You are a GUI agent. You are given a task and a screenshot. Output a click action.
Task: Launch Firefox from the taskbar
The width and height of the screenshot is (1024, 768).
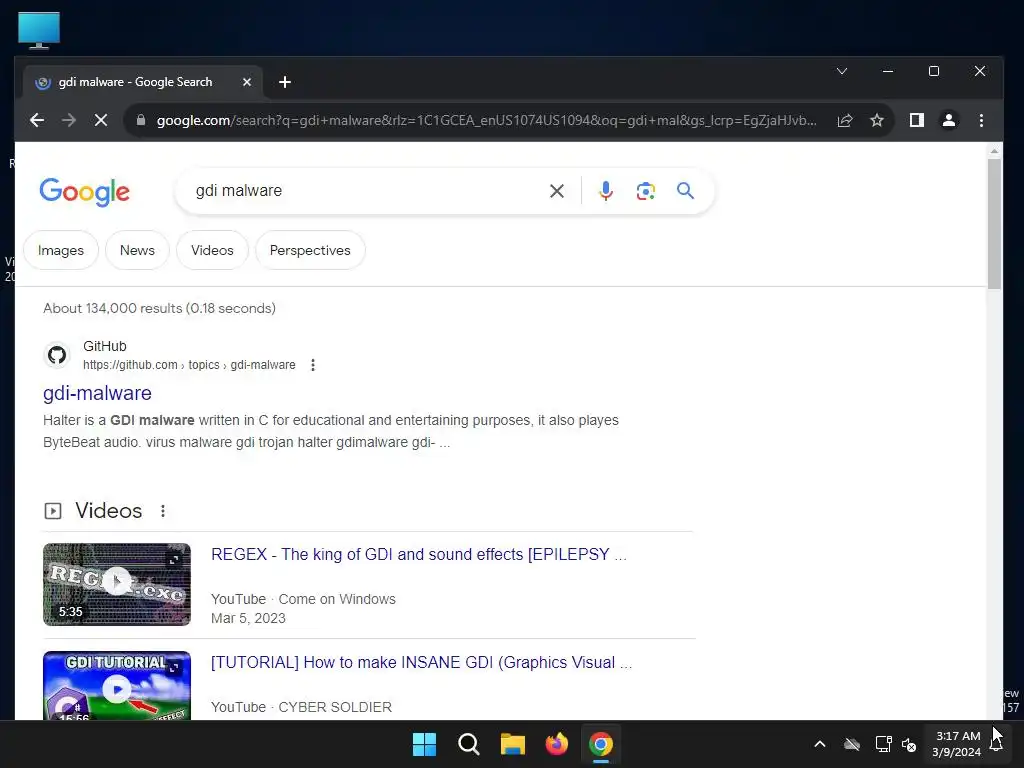(556, 744)
